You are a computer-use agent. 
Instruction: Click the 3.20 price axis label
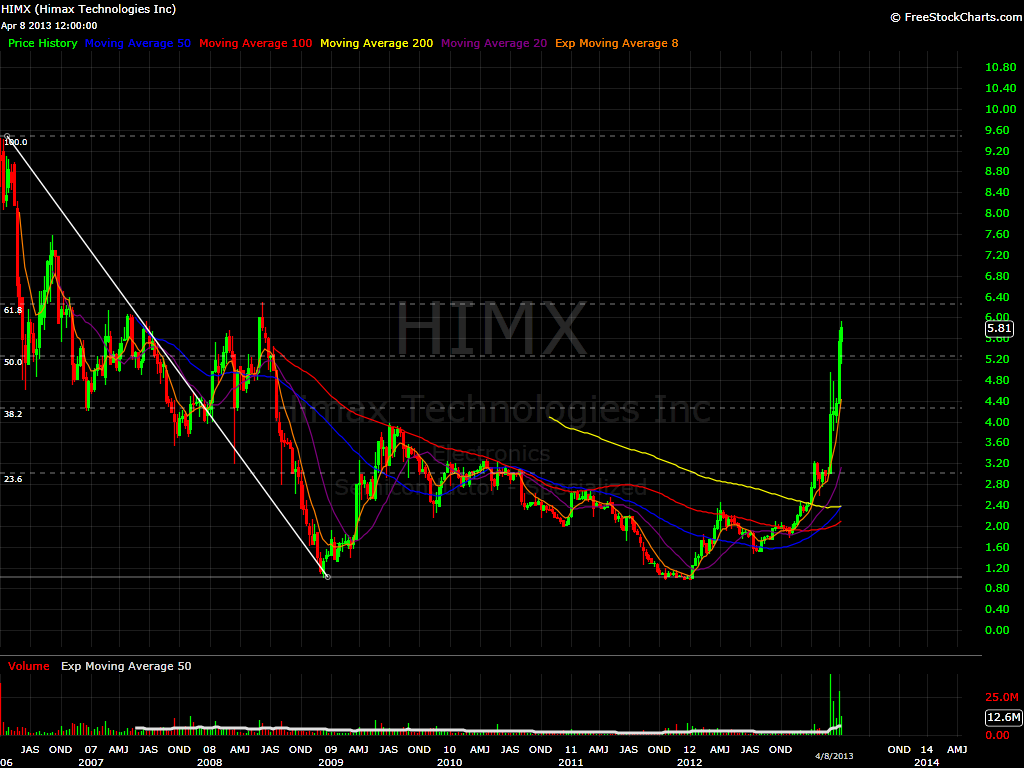(997, 463)
